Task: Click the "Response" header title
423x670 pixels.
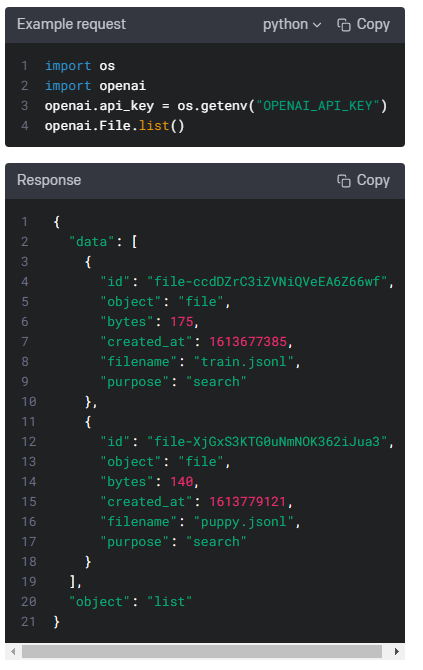Action: [x=49, y=180]
